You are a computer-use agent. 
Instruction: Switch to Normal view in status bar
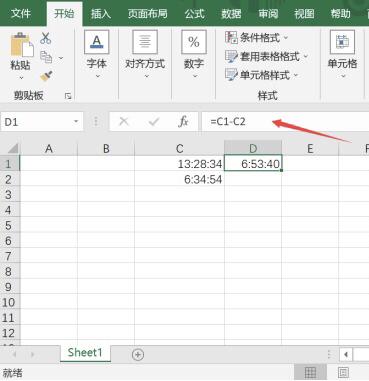[310, 372]
